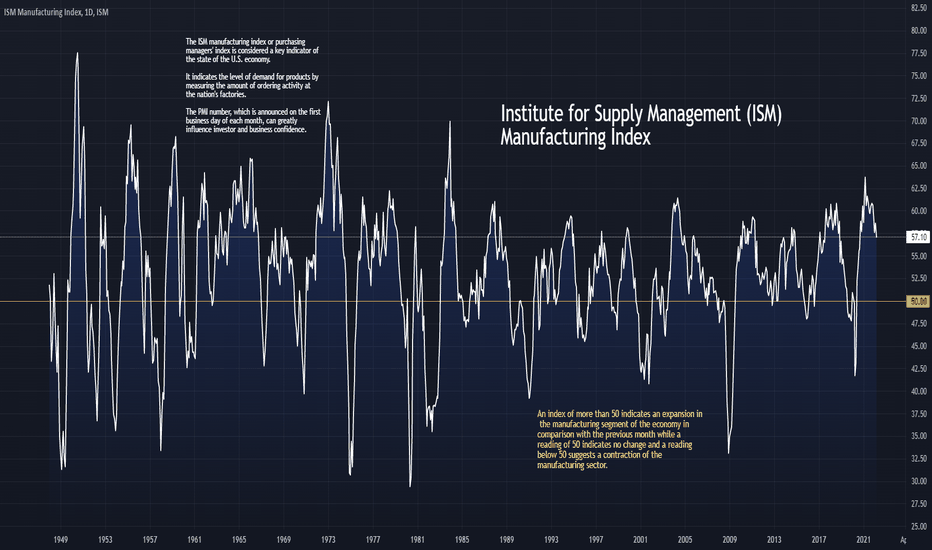Click the 47.50 price scale label
The width and height of the screenshot is (932, 550).
pos(918,323)
